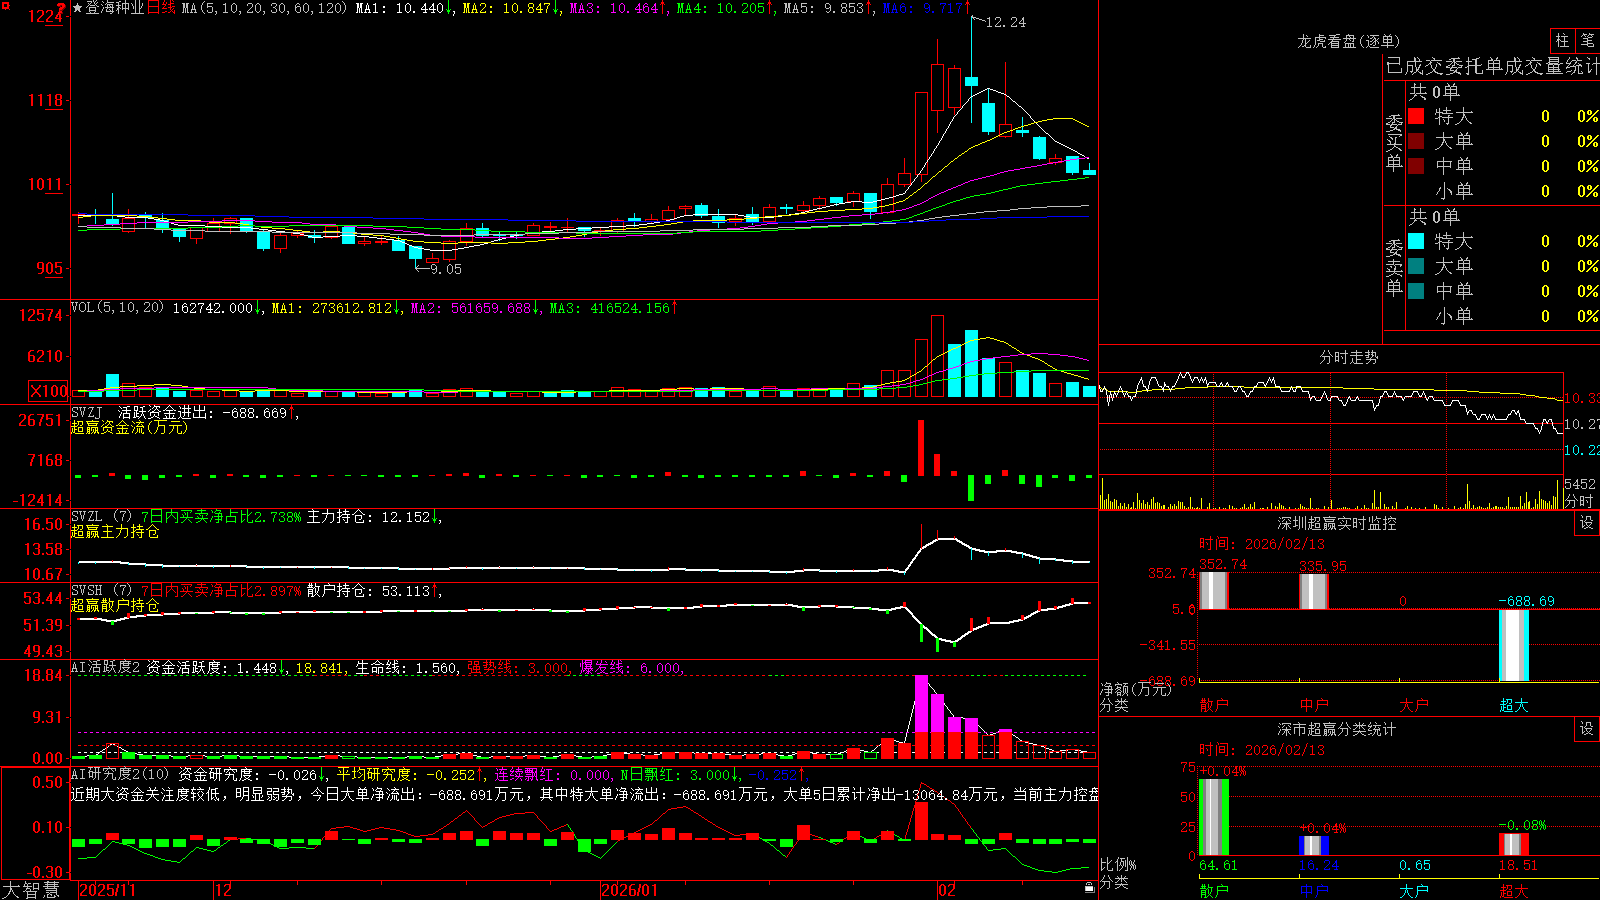Open 设 settings for 深市超赢分类统计
The height and width of the screenshot is (900, 1600).
point(1587,729)
